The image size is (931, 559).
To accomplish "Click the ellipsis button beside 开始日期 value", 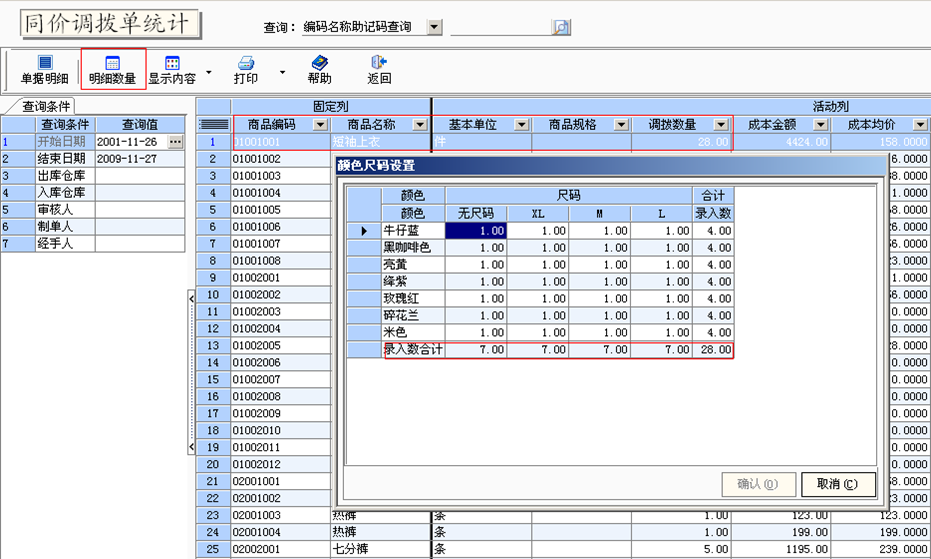I will 176,142.
